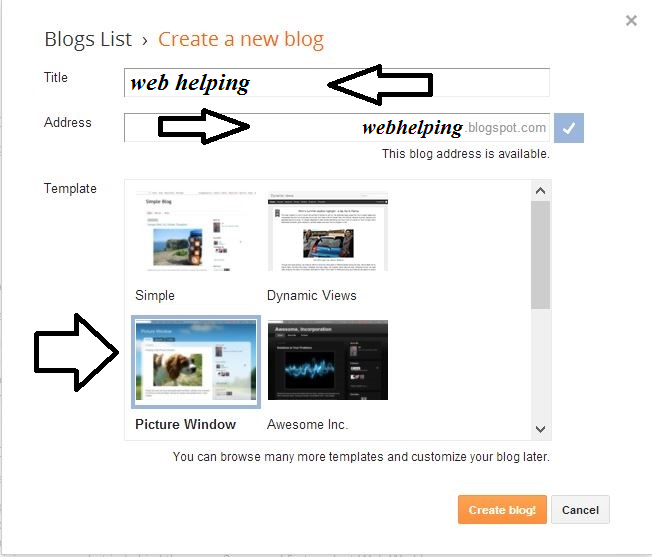Click the Cancel button
Screen dimensions: 652x557
click(x=580, y=510)
